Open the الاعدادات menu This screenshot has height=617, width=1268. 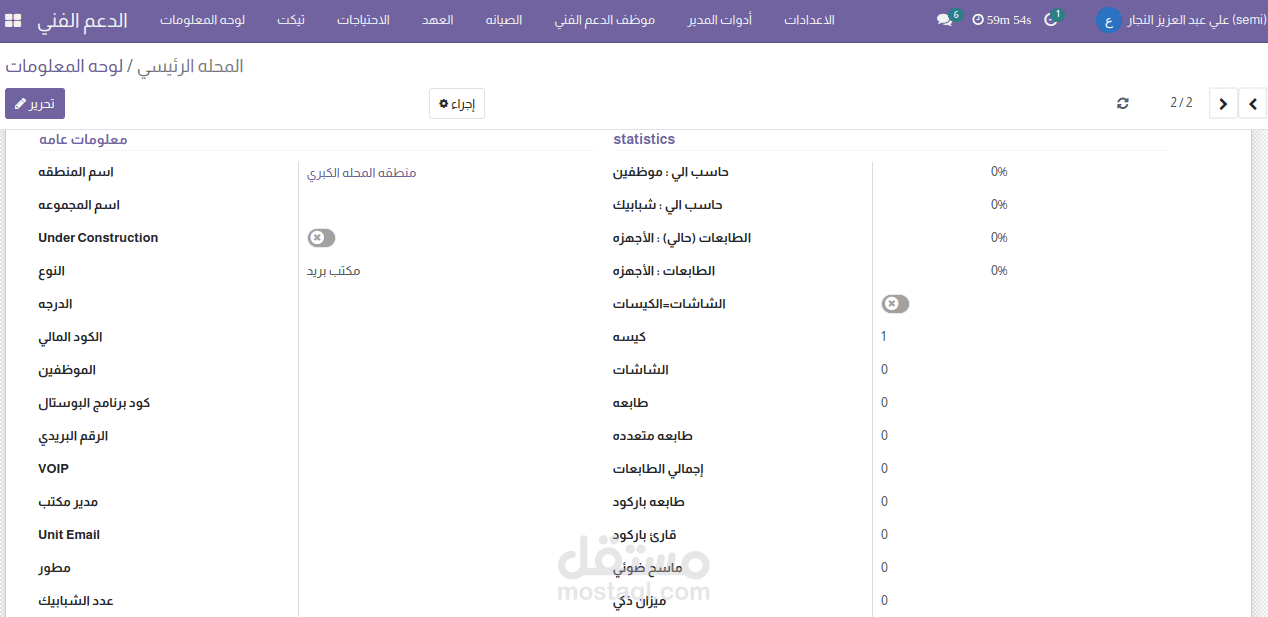point(809,20)
